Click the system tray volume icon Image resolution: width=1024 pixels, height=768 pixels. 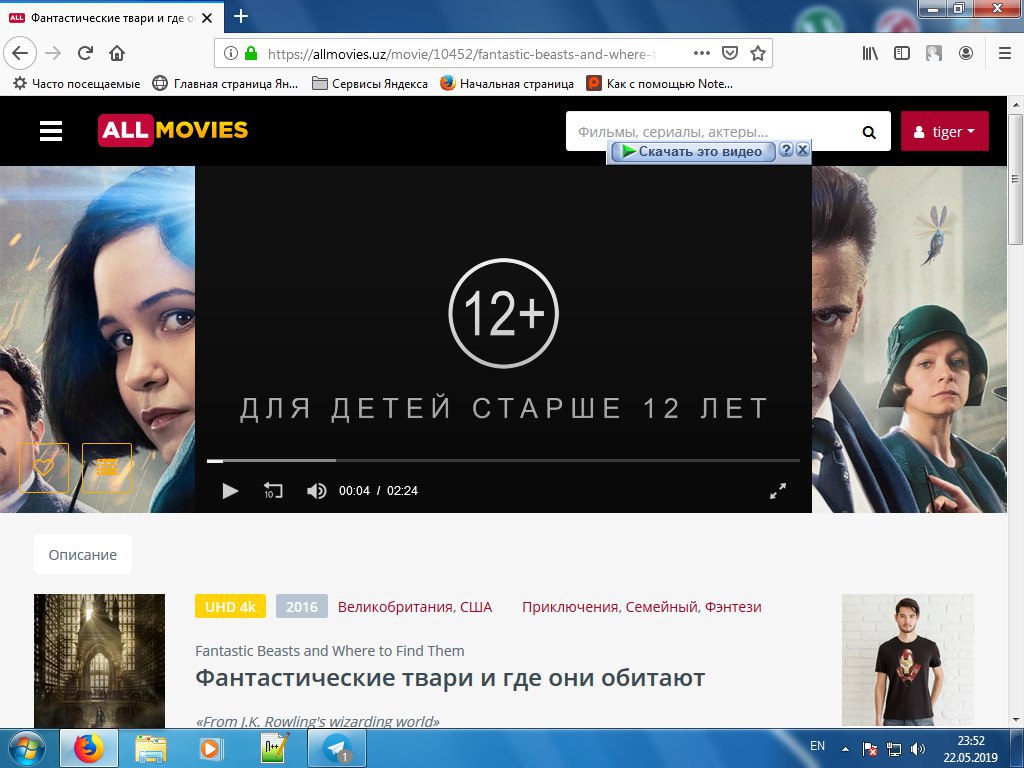click(918, 749)
